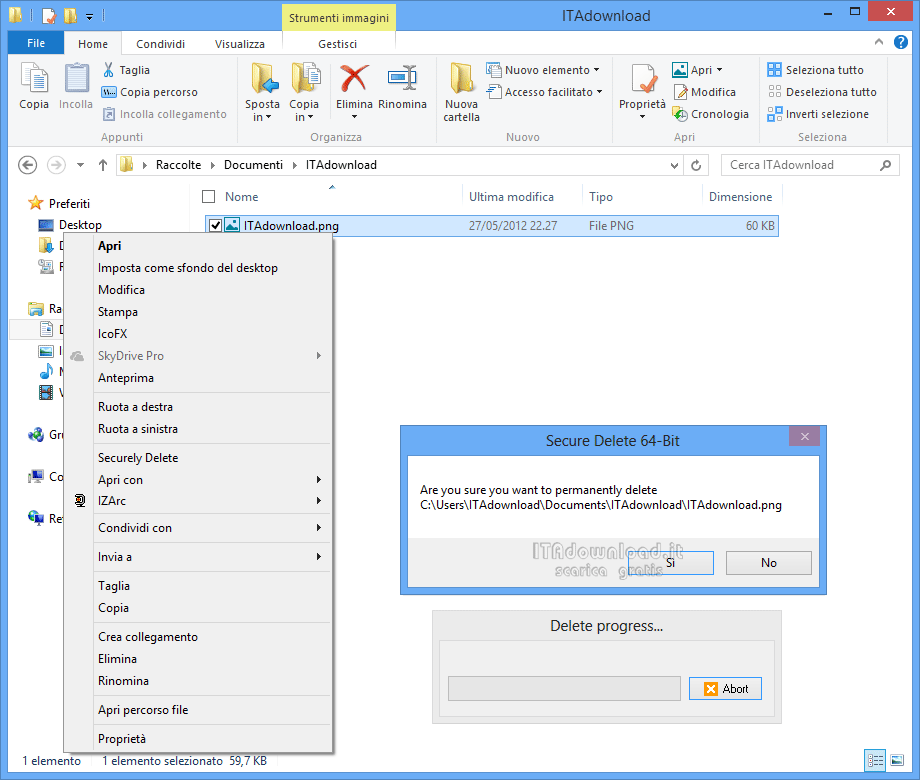This screenshot has height=780, width=920.
Task: Open Explorer help question mark icon
Action: point(901,42)
